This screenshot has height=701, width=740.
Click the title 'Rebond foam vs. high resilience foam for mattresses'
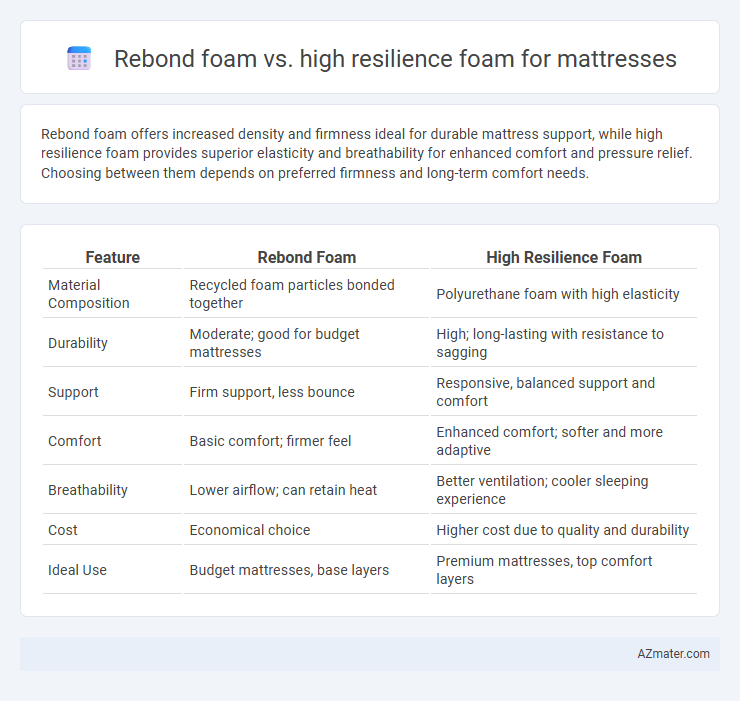395,59
